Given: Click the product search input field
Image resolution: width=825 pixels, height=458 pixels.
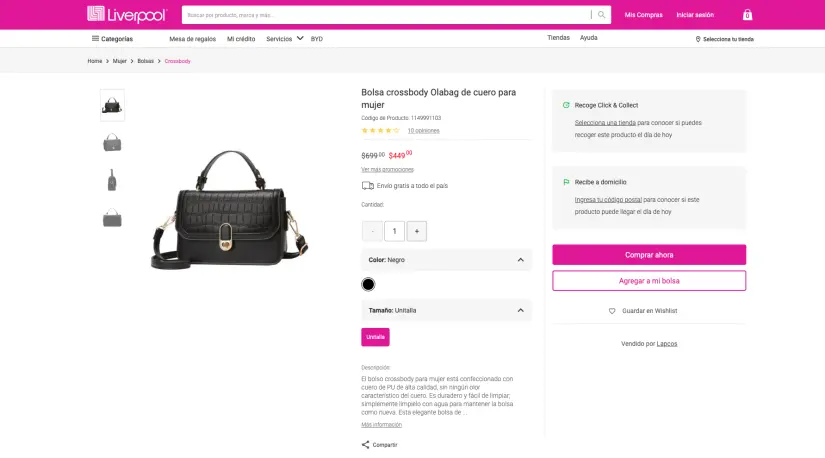Looking at the screenshot, I should point(385,15).
